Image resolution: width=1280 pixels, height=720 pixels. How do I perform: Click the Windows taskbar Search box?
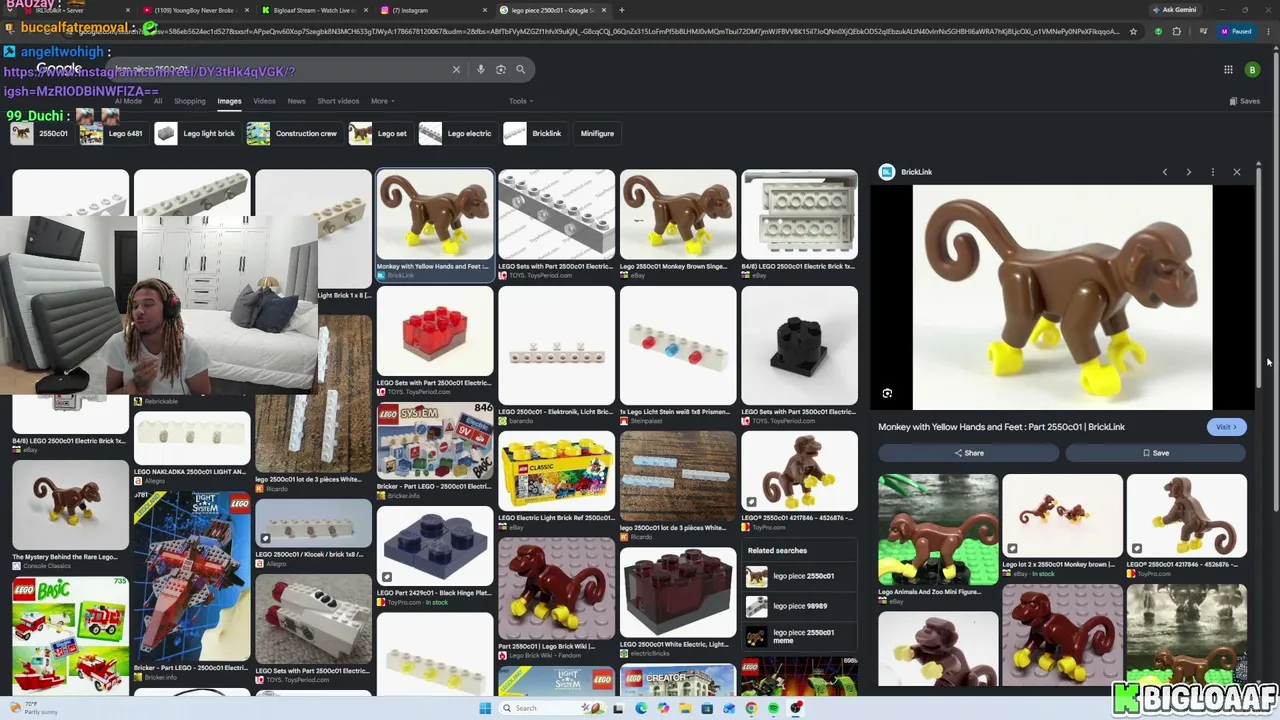click(x=550, y=708)
